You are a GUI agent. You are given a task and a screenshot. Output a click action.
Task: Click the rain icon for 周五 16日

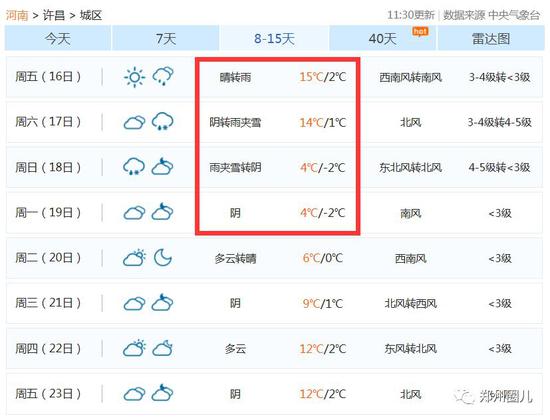162,76
